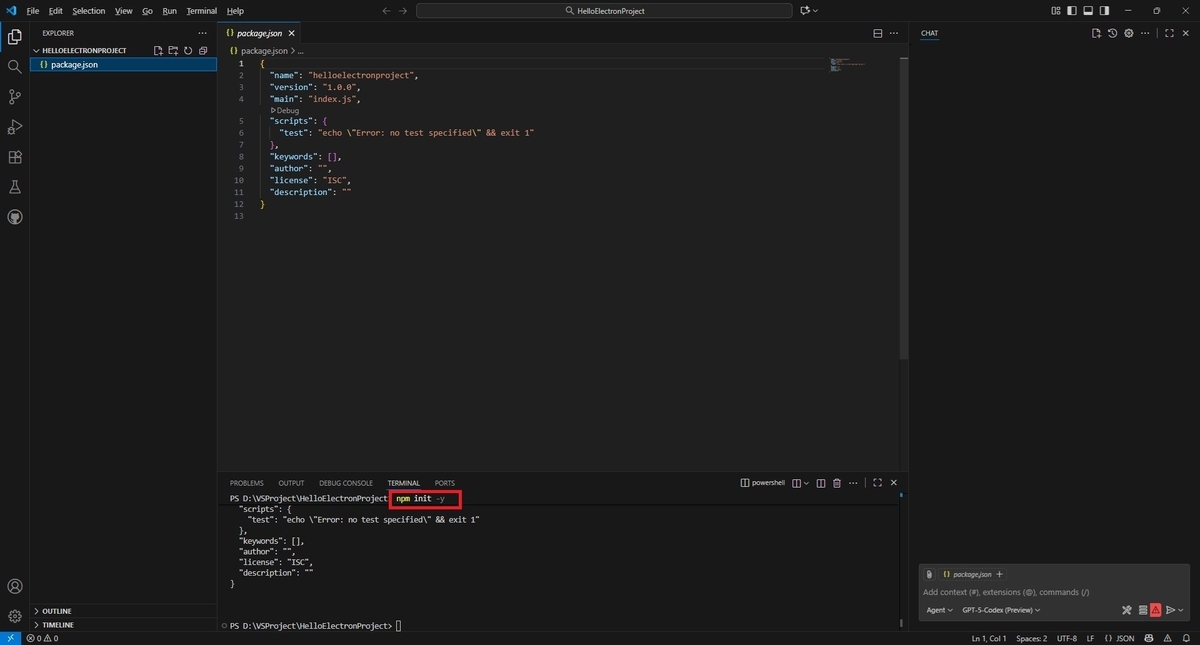The image size is (1200, 645).
Task: Click Collapse Folders icon in Explorer
Action: click(203, 50)
